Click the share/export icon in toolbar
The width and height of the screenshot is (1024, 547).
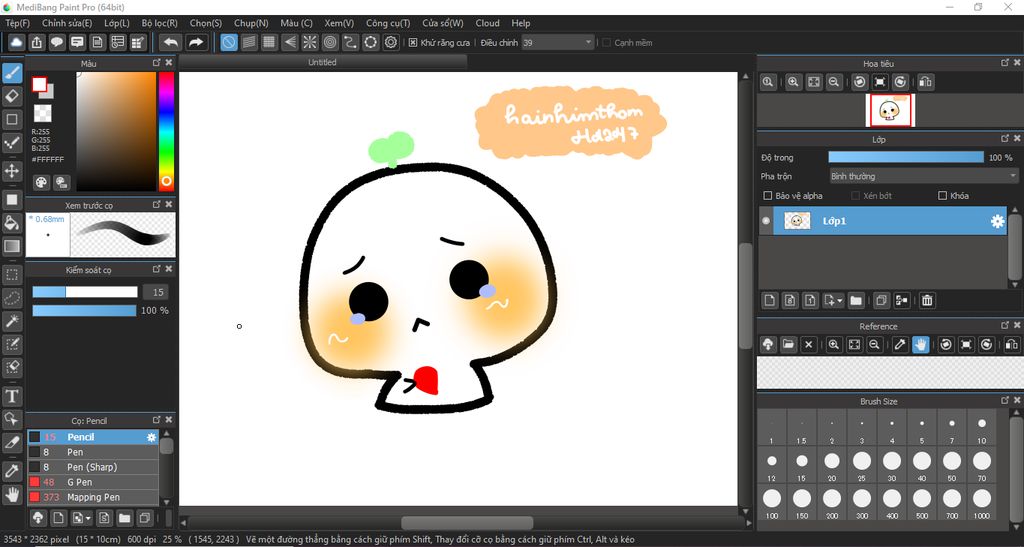click(x=37, y=42)
